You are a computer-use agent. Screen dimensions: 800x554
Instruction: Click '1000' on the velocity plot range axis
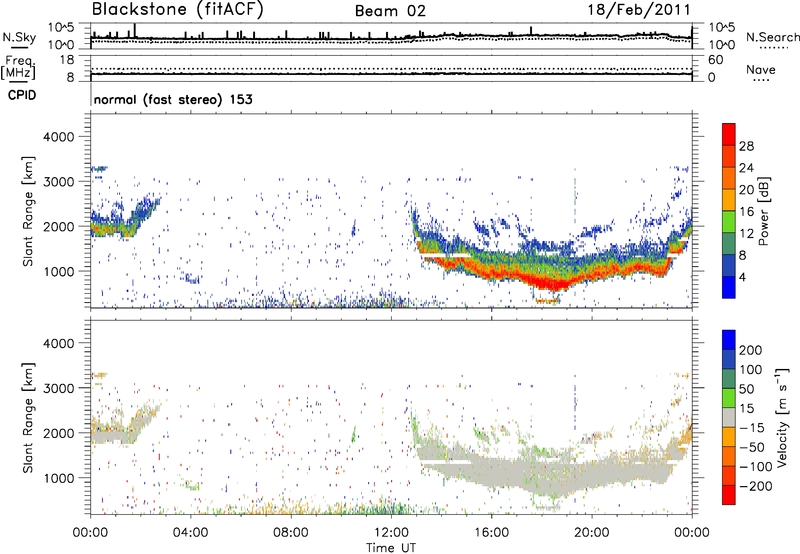click(58, 478)
